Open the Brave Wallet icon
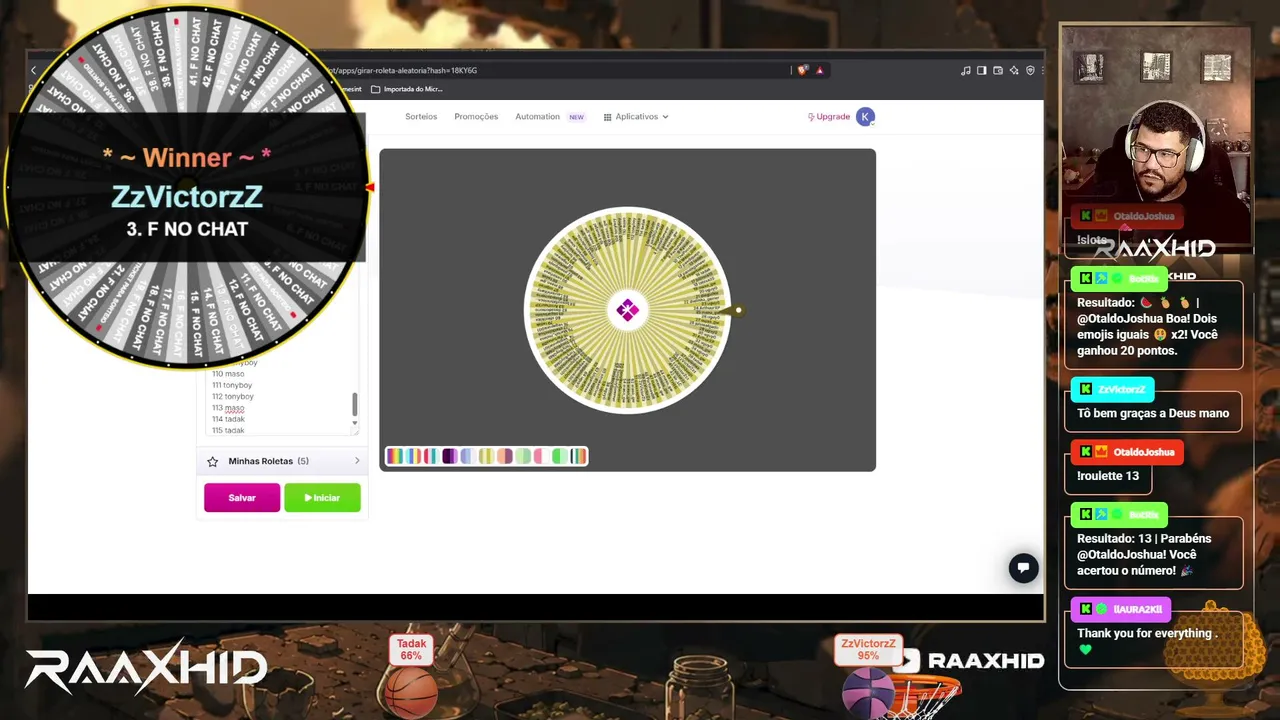Viewport: 1280px width, 720px height. (998, 70)
